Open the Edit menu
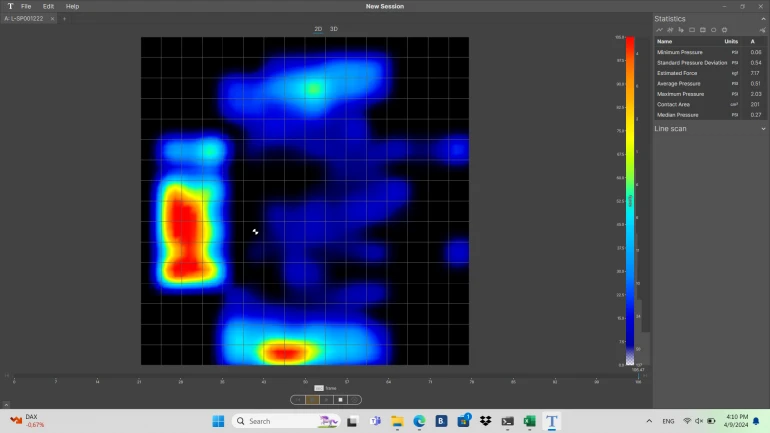Image resolution: width=770 pixels, height=433 pixels. click(x=48, y=6)
